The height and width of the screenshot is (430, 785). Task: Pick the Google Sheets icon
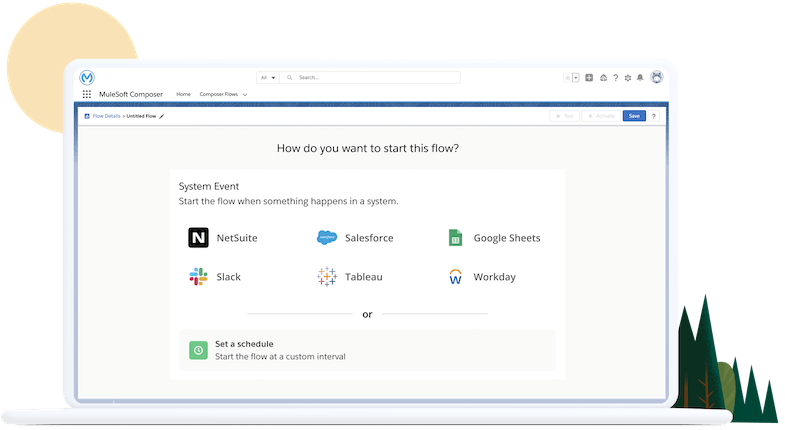point(454,238)
